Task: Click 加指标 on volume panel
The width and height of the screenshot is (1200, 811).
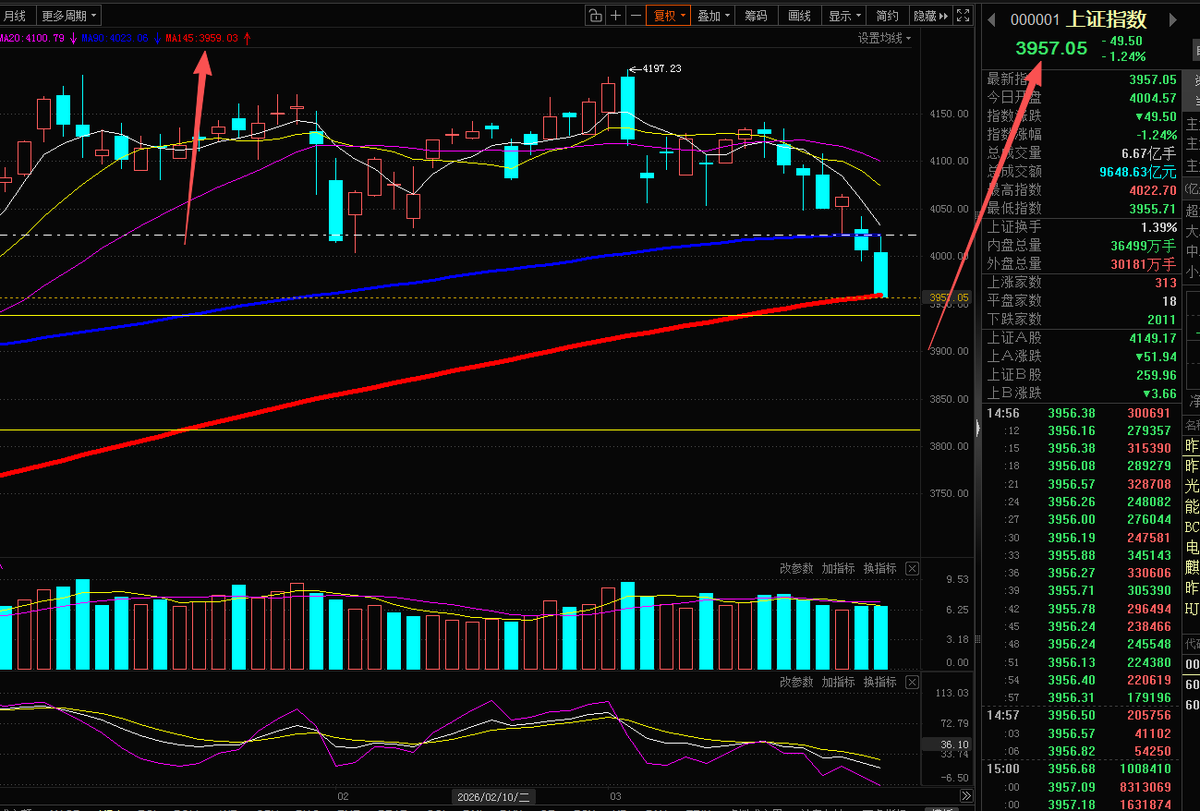Action: click(838, 568)
